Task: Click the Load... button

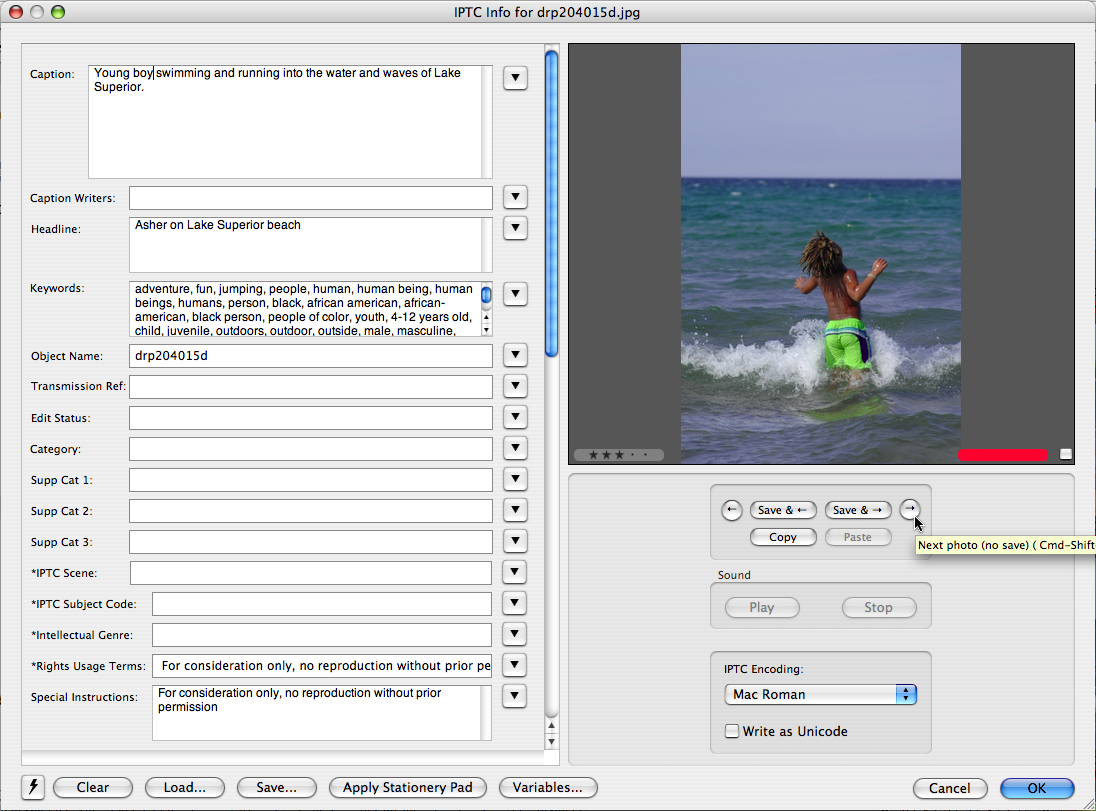Action: pyautogui.click(x=184, y=787)
